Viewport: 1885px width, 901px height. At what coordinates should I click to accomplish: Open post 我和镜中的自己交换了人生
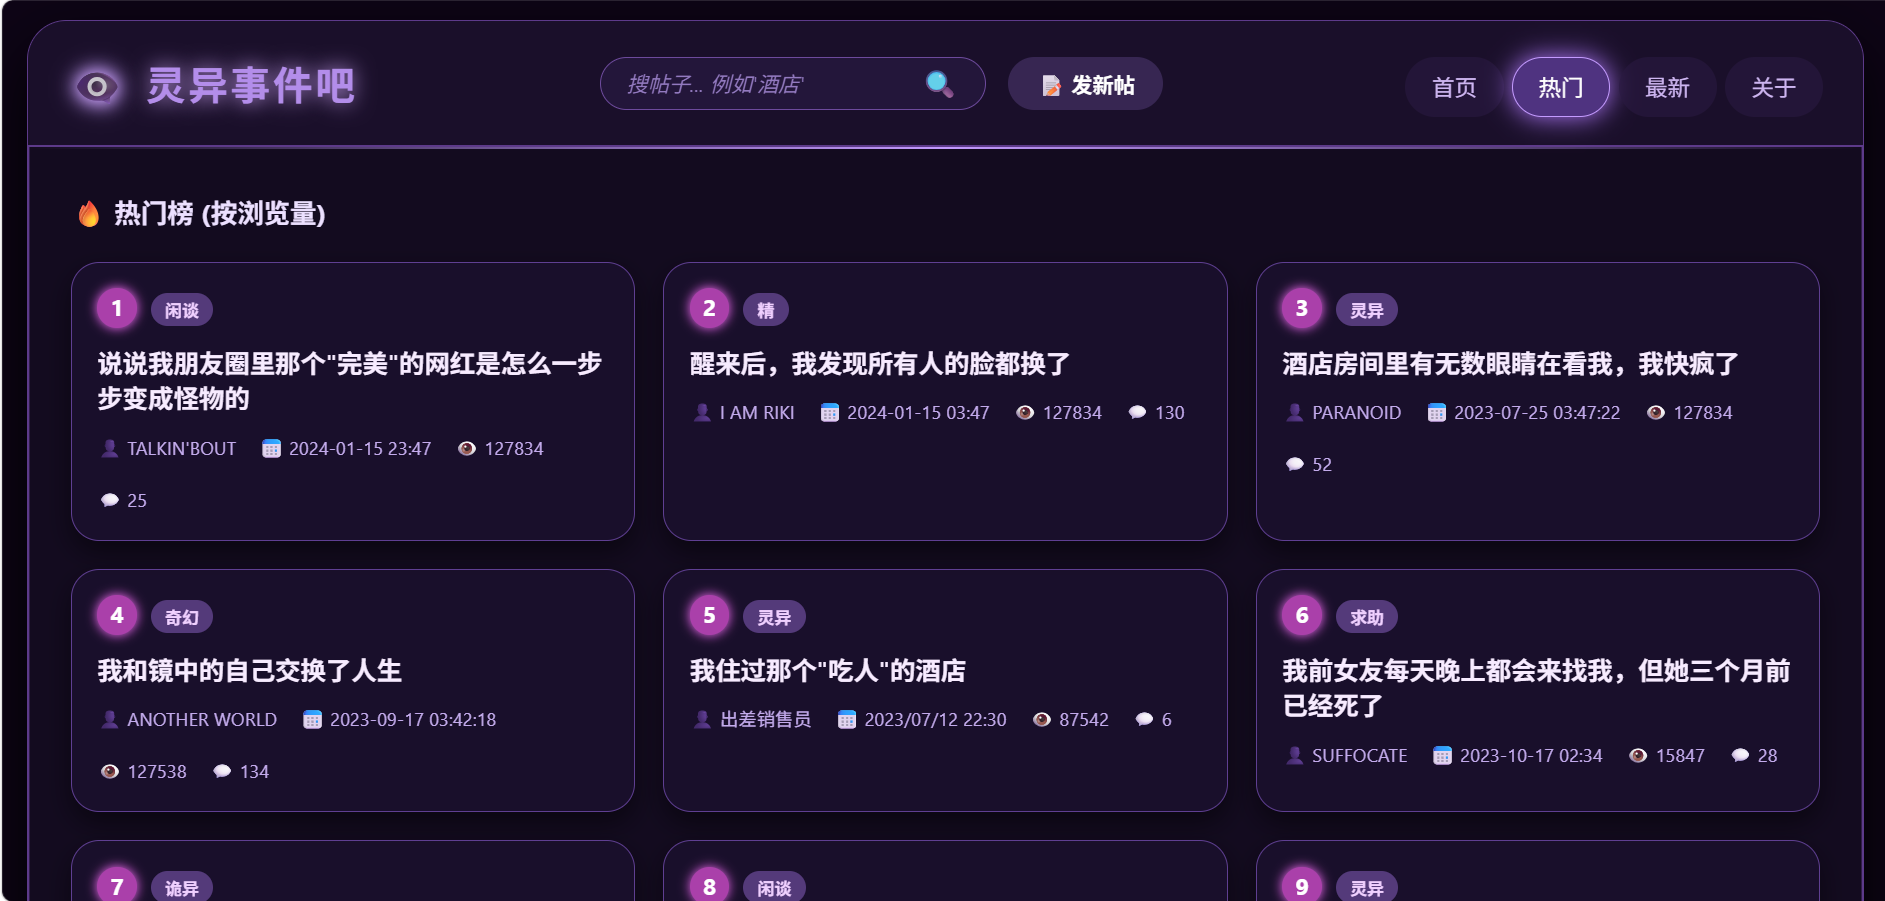pyautogui.click(x=249, y=671)
